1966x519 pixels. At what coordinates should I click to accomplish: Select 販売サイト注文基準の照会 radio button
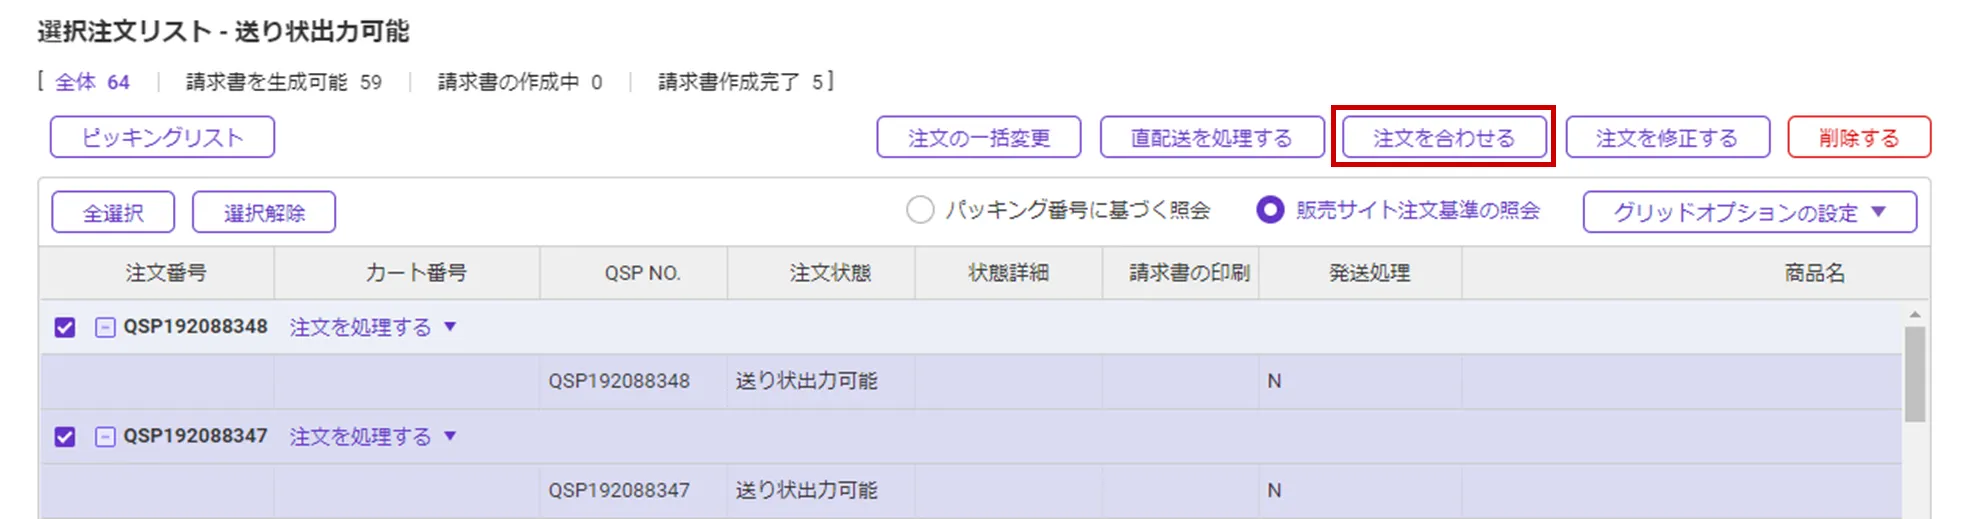(x=1270, y=210)
